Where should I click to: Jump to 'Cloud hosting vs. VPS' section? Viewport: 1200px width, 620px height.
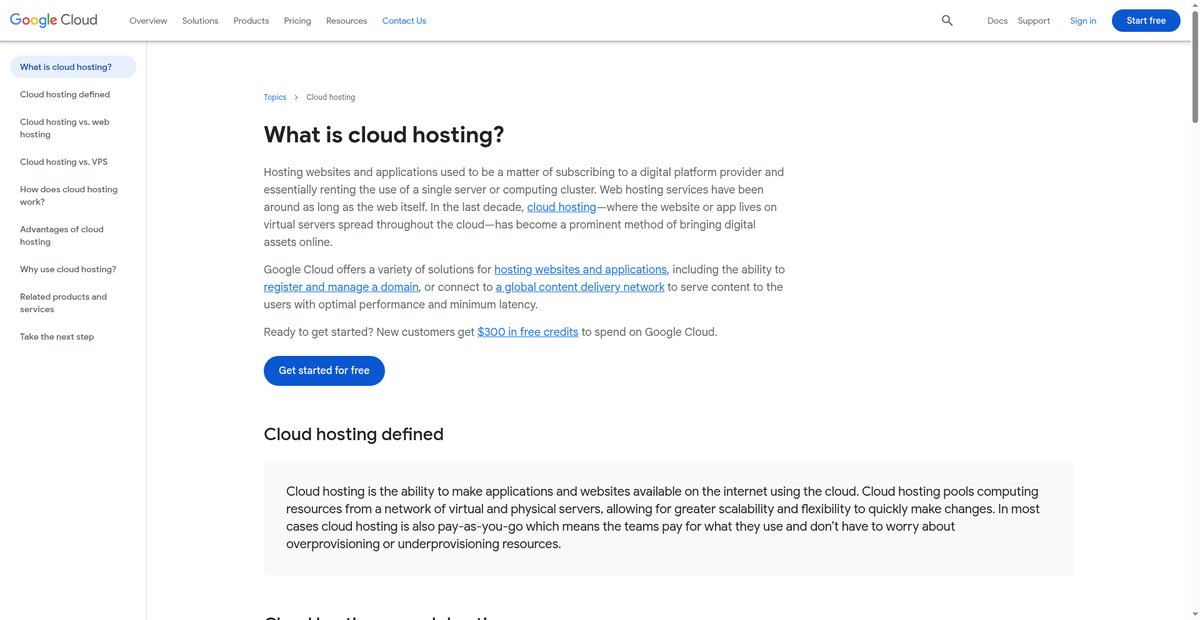coord(63,161)
